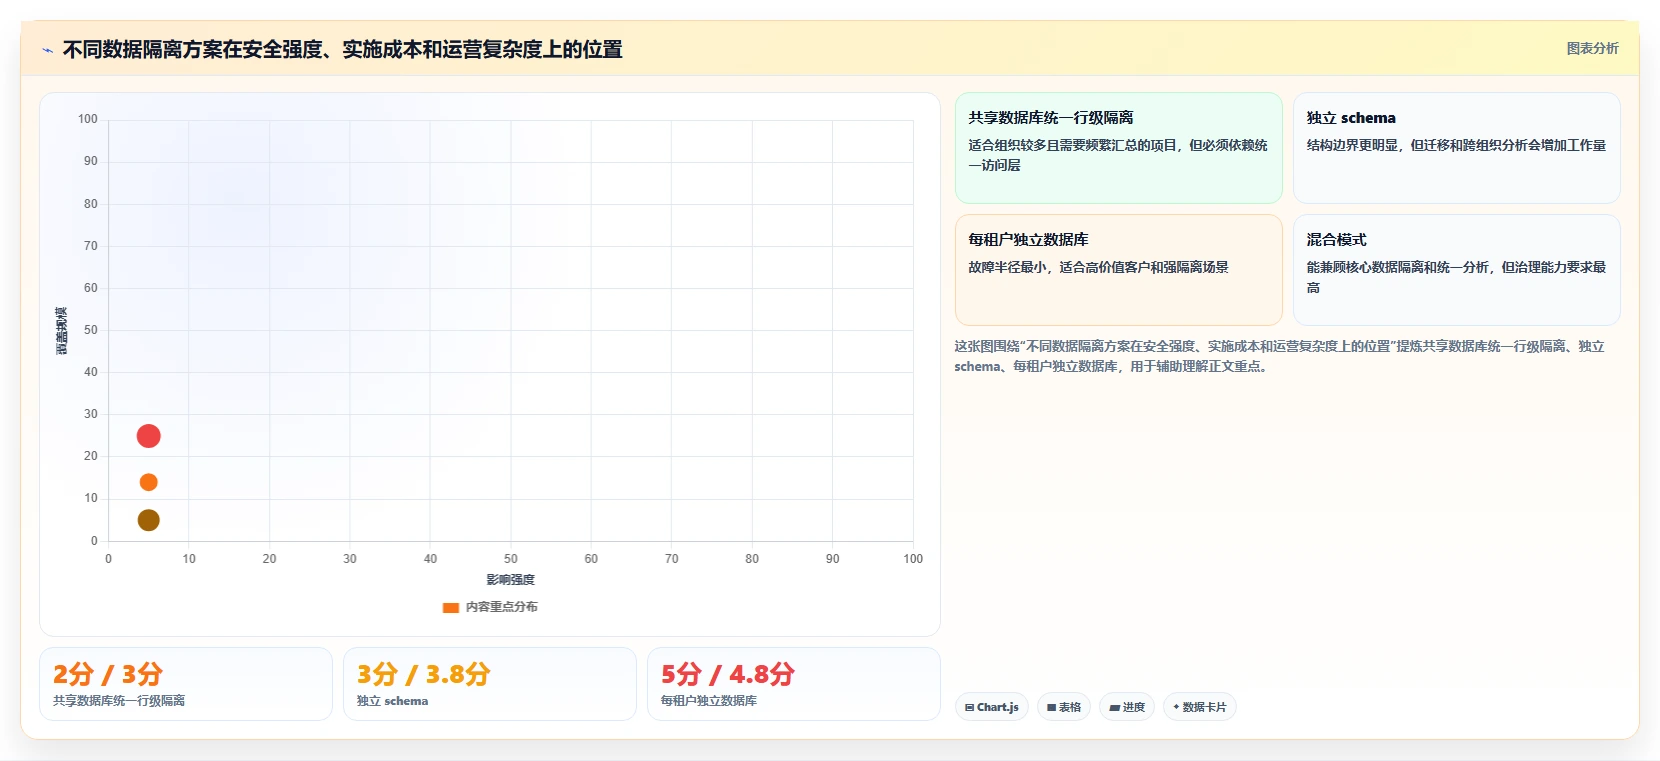Click the 覆盖规模 y-axis title
This screenshot has height=761, width=1660.
tap(62, 331)
